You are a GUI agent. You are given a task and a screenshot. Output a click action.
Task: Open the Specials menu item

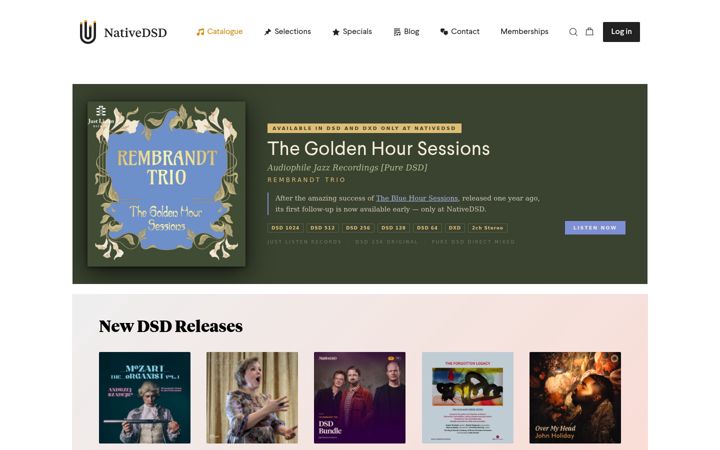click(352, 32)
